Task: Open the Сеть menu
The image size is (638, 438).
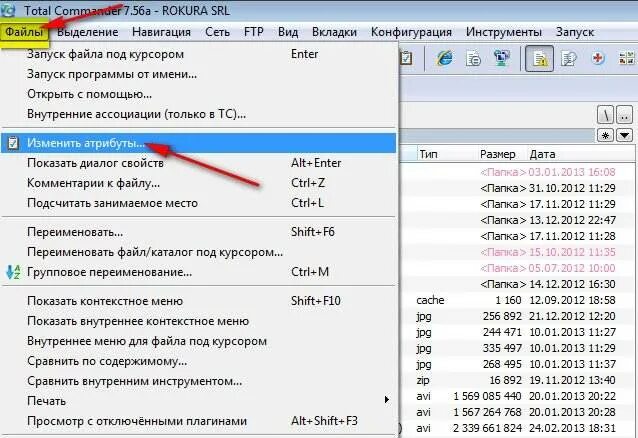Action: 217,32
